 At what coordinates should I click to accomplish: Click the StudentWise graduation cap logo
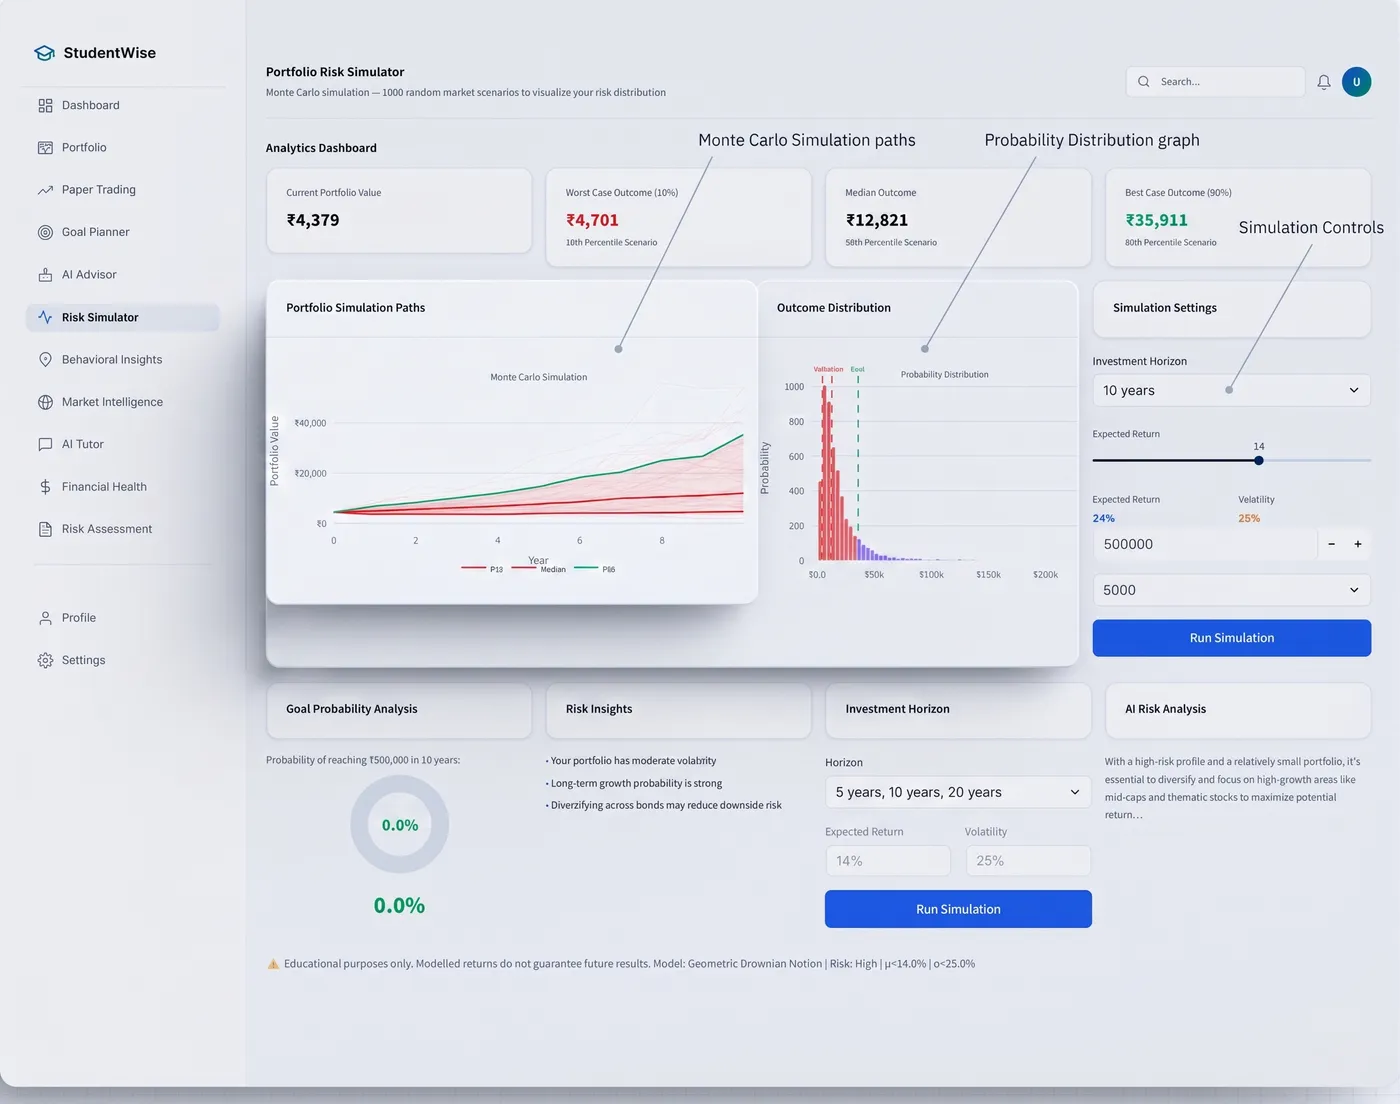[44, 53]
